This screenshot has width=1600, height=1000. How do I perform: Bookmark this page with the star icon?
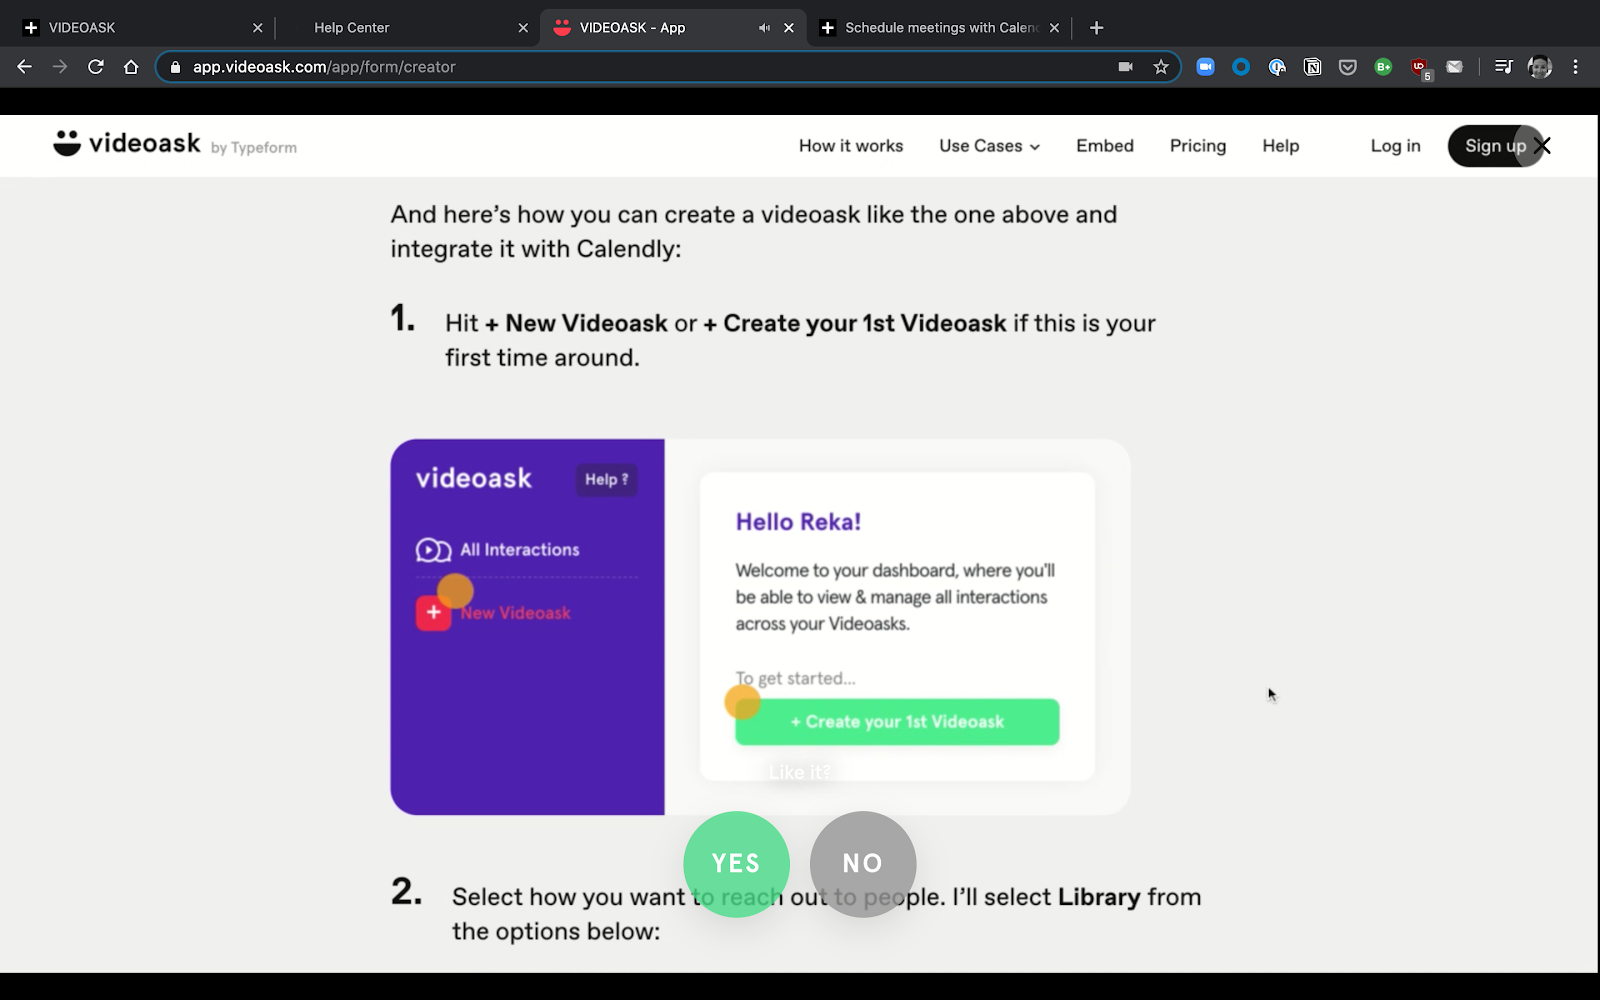1161,67
